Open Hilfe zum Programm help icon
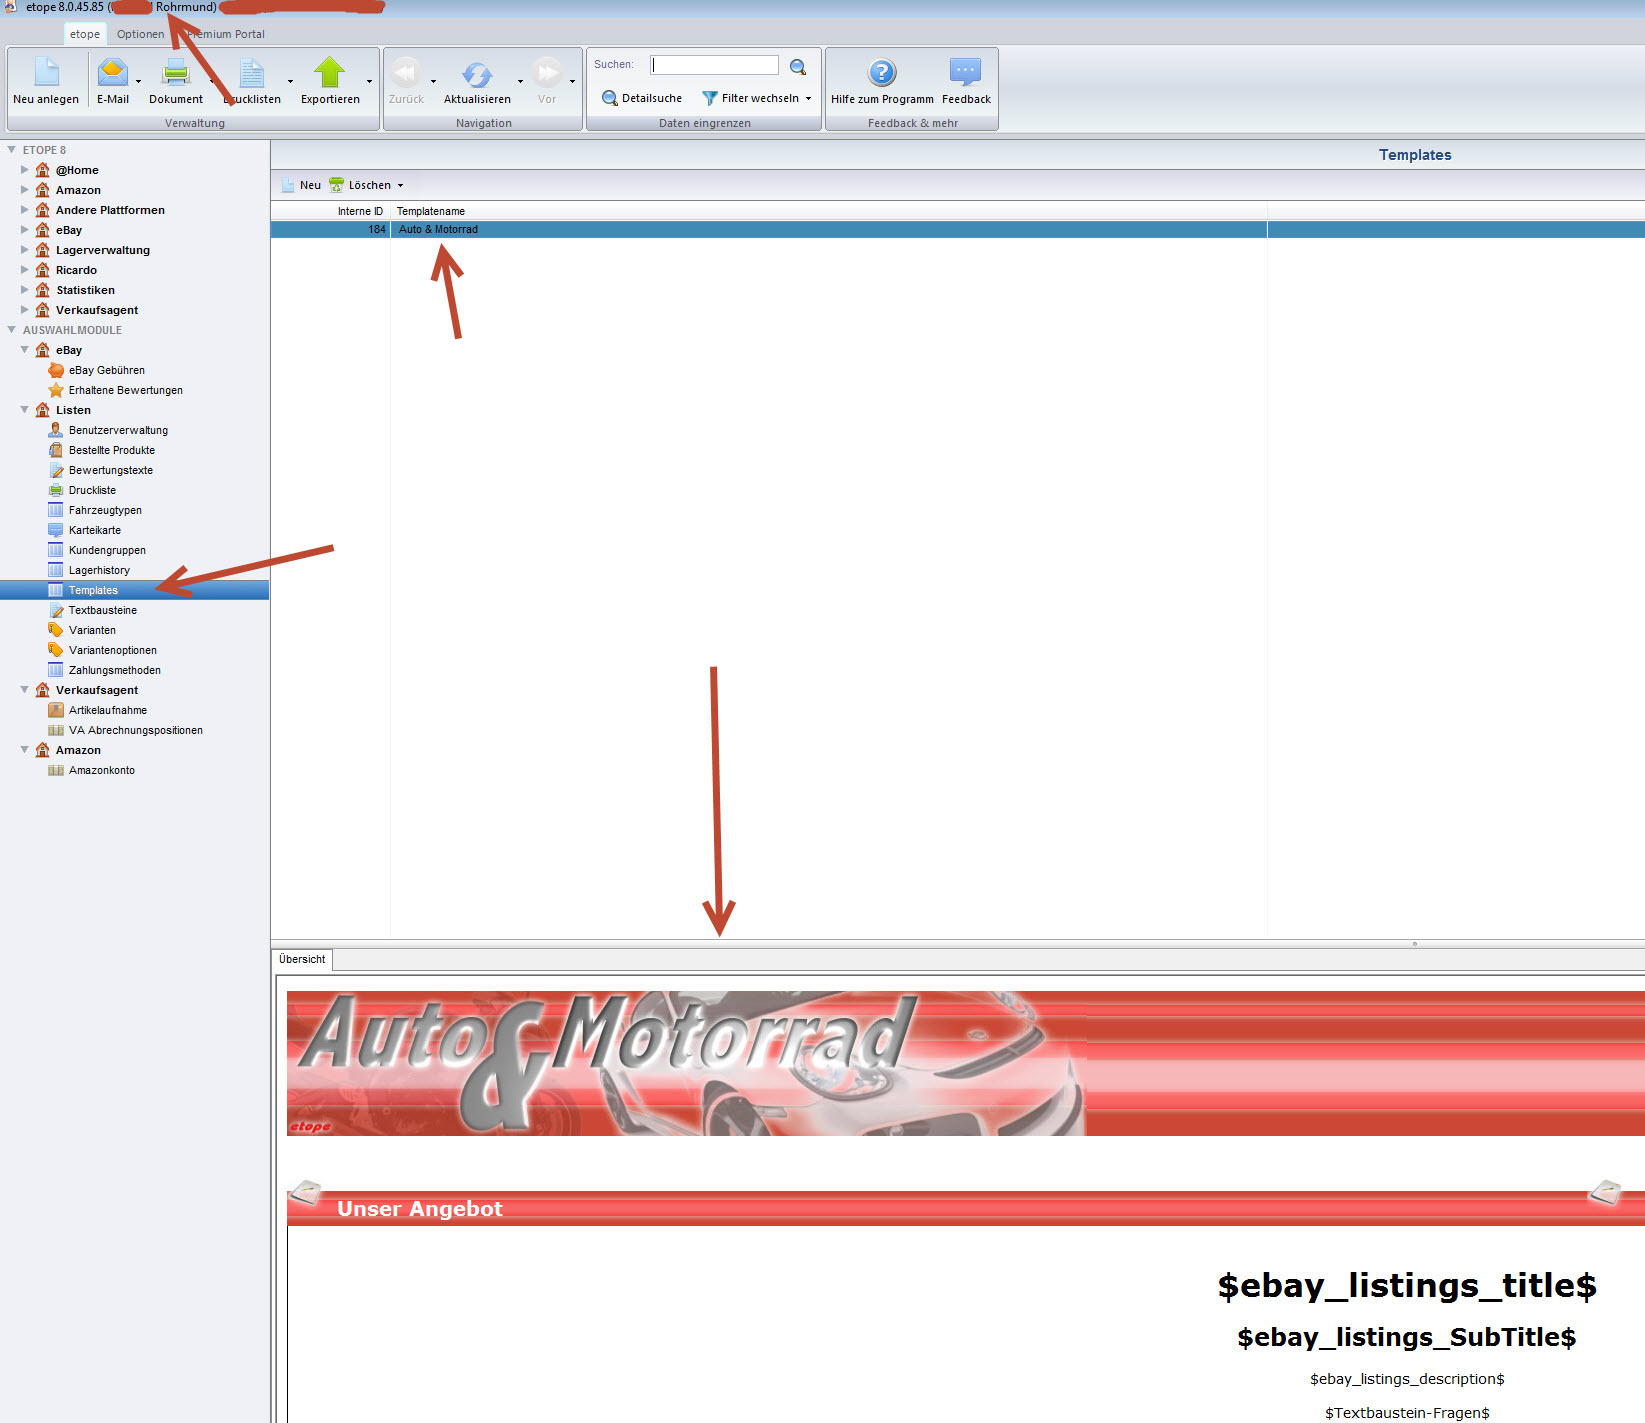 [x=881, y=73]
